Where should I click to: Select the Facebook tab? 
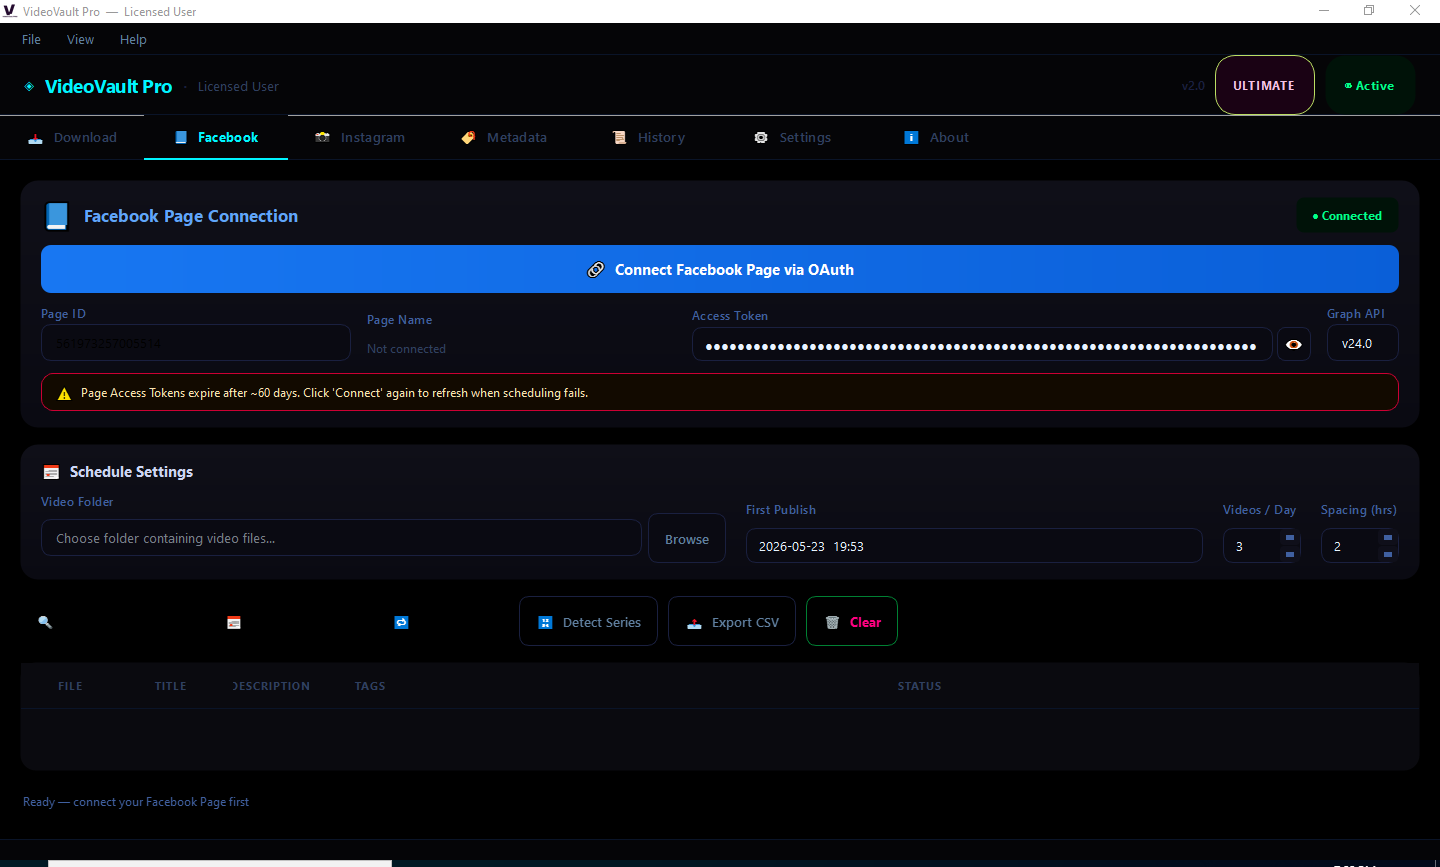[x=216, y=138]
